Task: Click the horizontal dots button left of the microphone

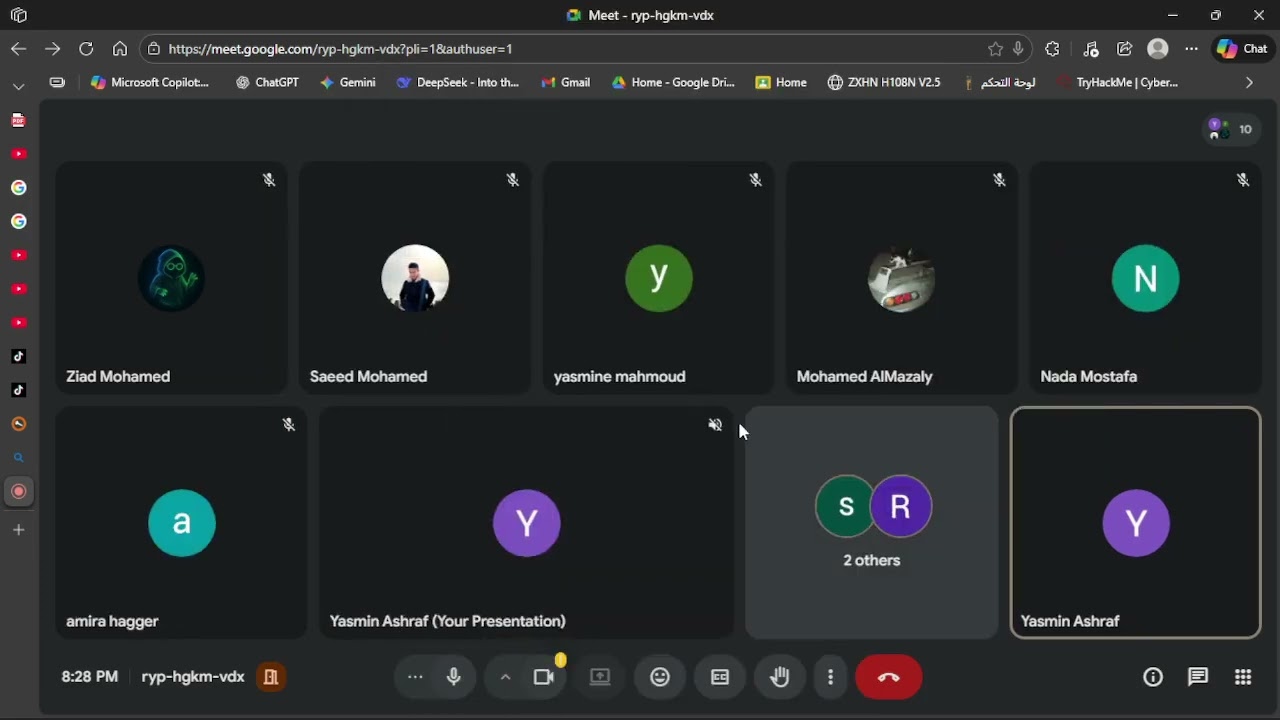Action: click(415, 677)
